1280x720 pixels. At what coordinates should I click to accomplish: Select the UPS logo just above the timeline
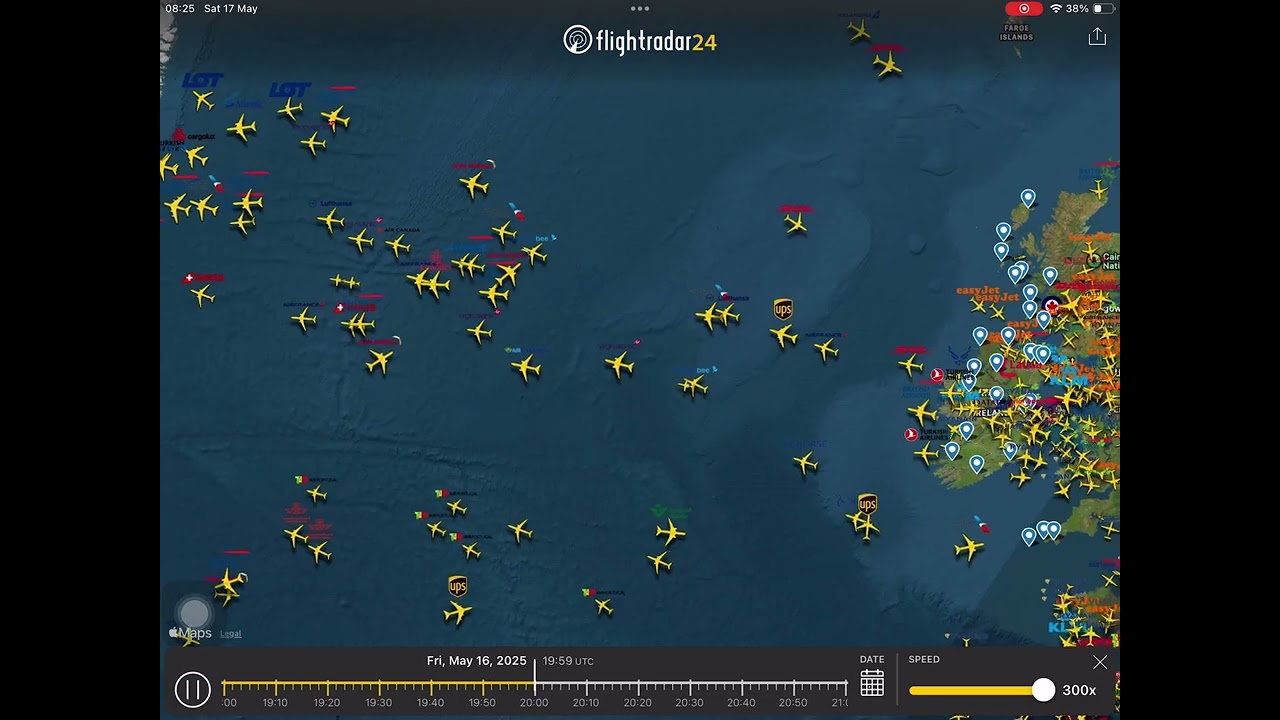pyautogui.click(x=457, y=586)
